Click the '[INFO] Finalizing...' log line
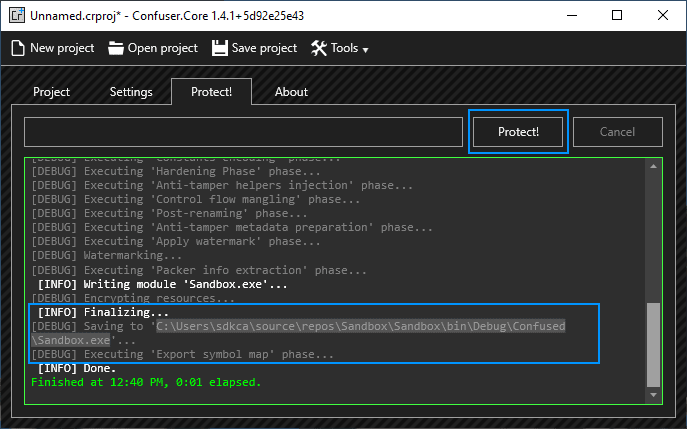 tap(103, 312)
